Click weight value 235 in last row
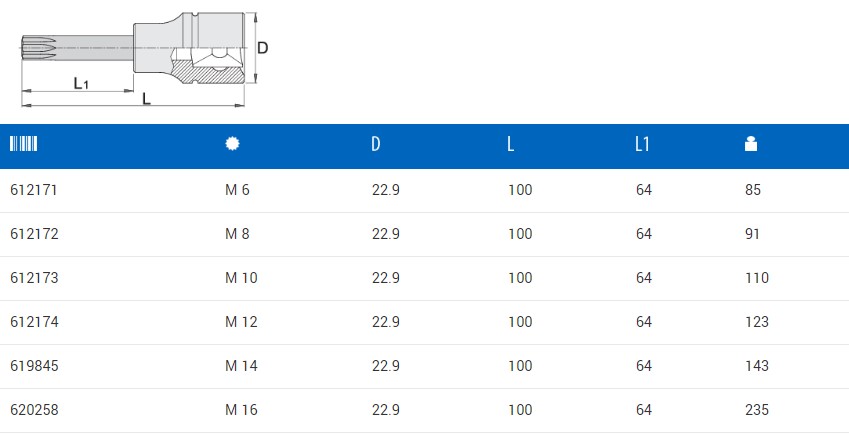The width and height of the screenshot is (849, 434). point(756,410)
